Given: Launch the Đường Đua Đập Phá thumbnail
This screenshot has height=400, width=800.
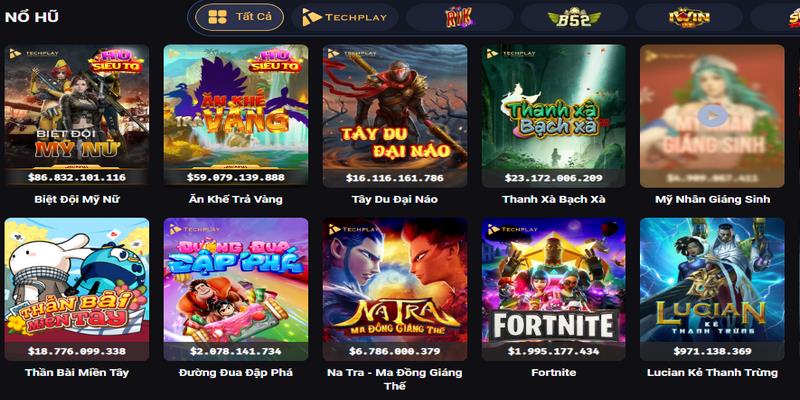Looking at the screenshot, I should point(236,289).
